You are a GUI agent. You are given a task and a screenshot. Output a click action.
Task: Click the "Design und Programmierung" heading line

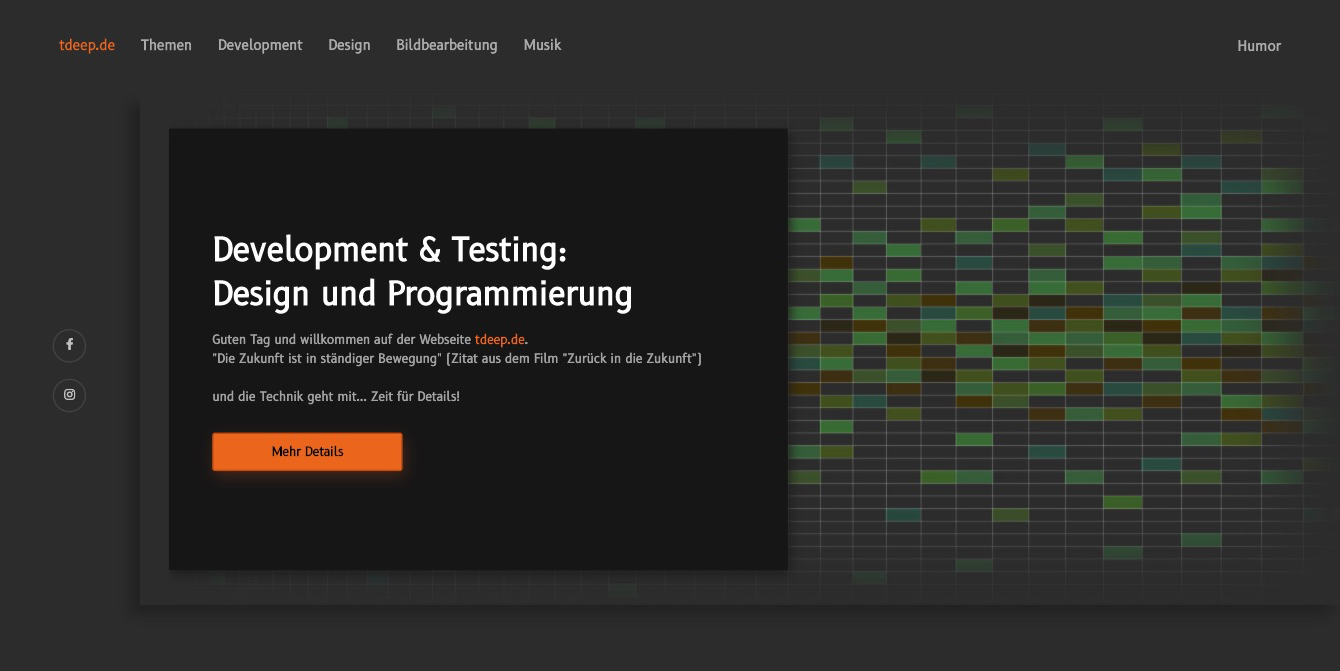click(422, 294)
